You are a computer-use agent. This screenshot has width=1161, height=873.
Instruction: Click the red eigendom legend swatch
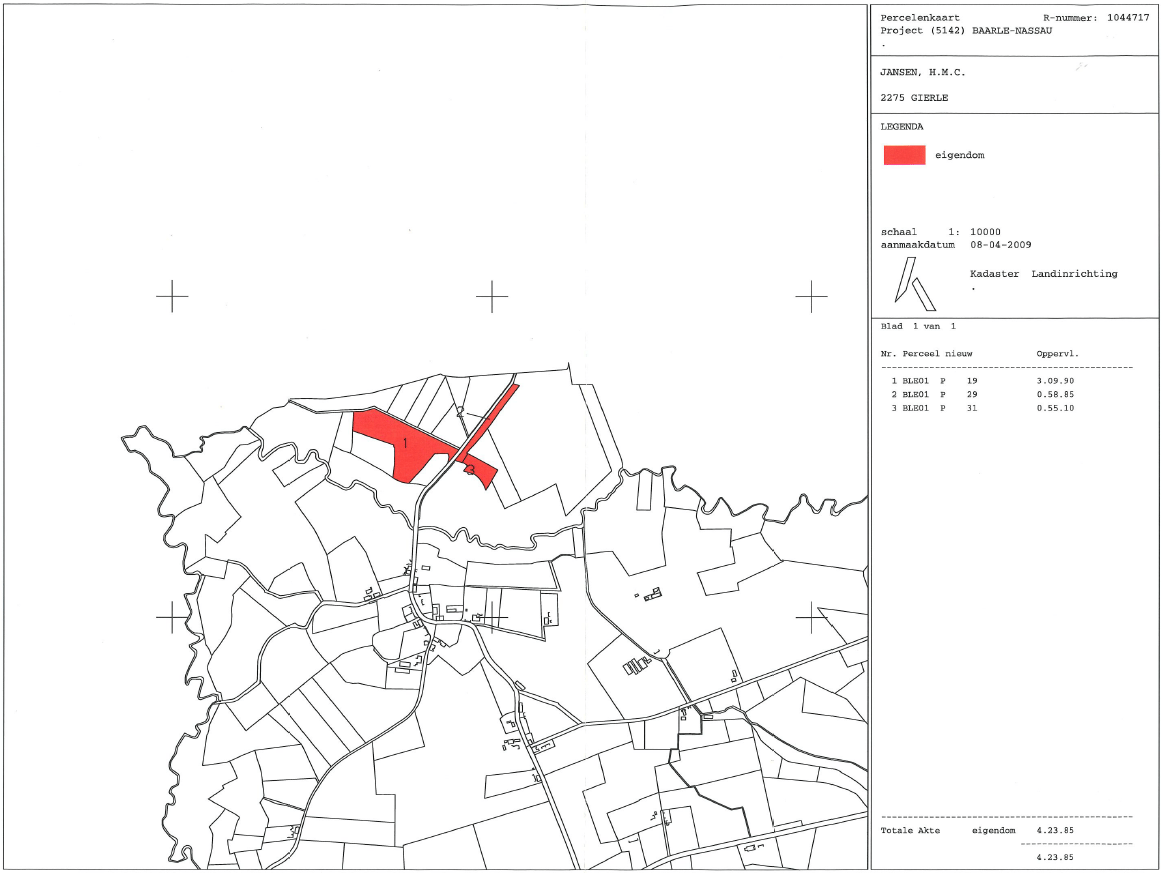pyautogui.click(x=904, y=155)
